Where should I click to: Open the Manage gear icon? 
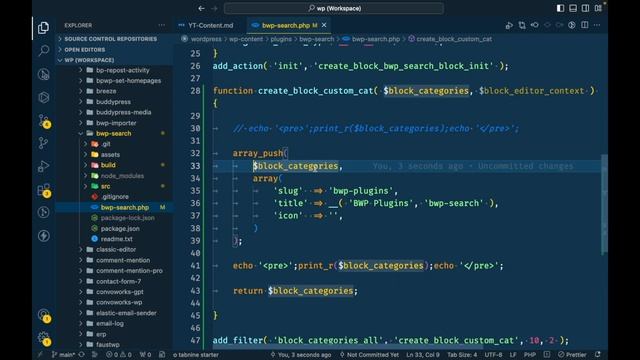(x=44, y=338)
